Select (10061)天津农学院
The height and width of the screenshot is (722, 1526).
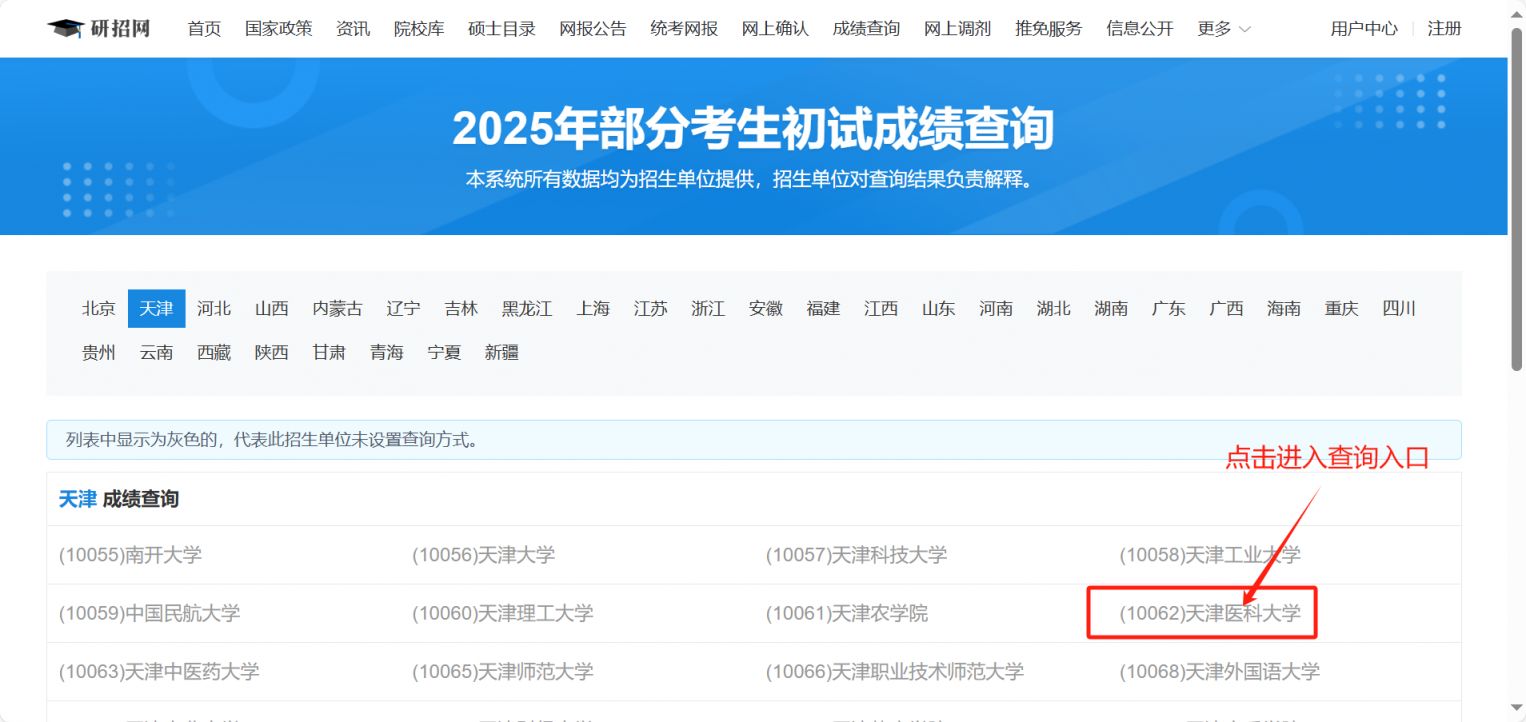click(x=847, y=613)
